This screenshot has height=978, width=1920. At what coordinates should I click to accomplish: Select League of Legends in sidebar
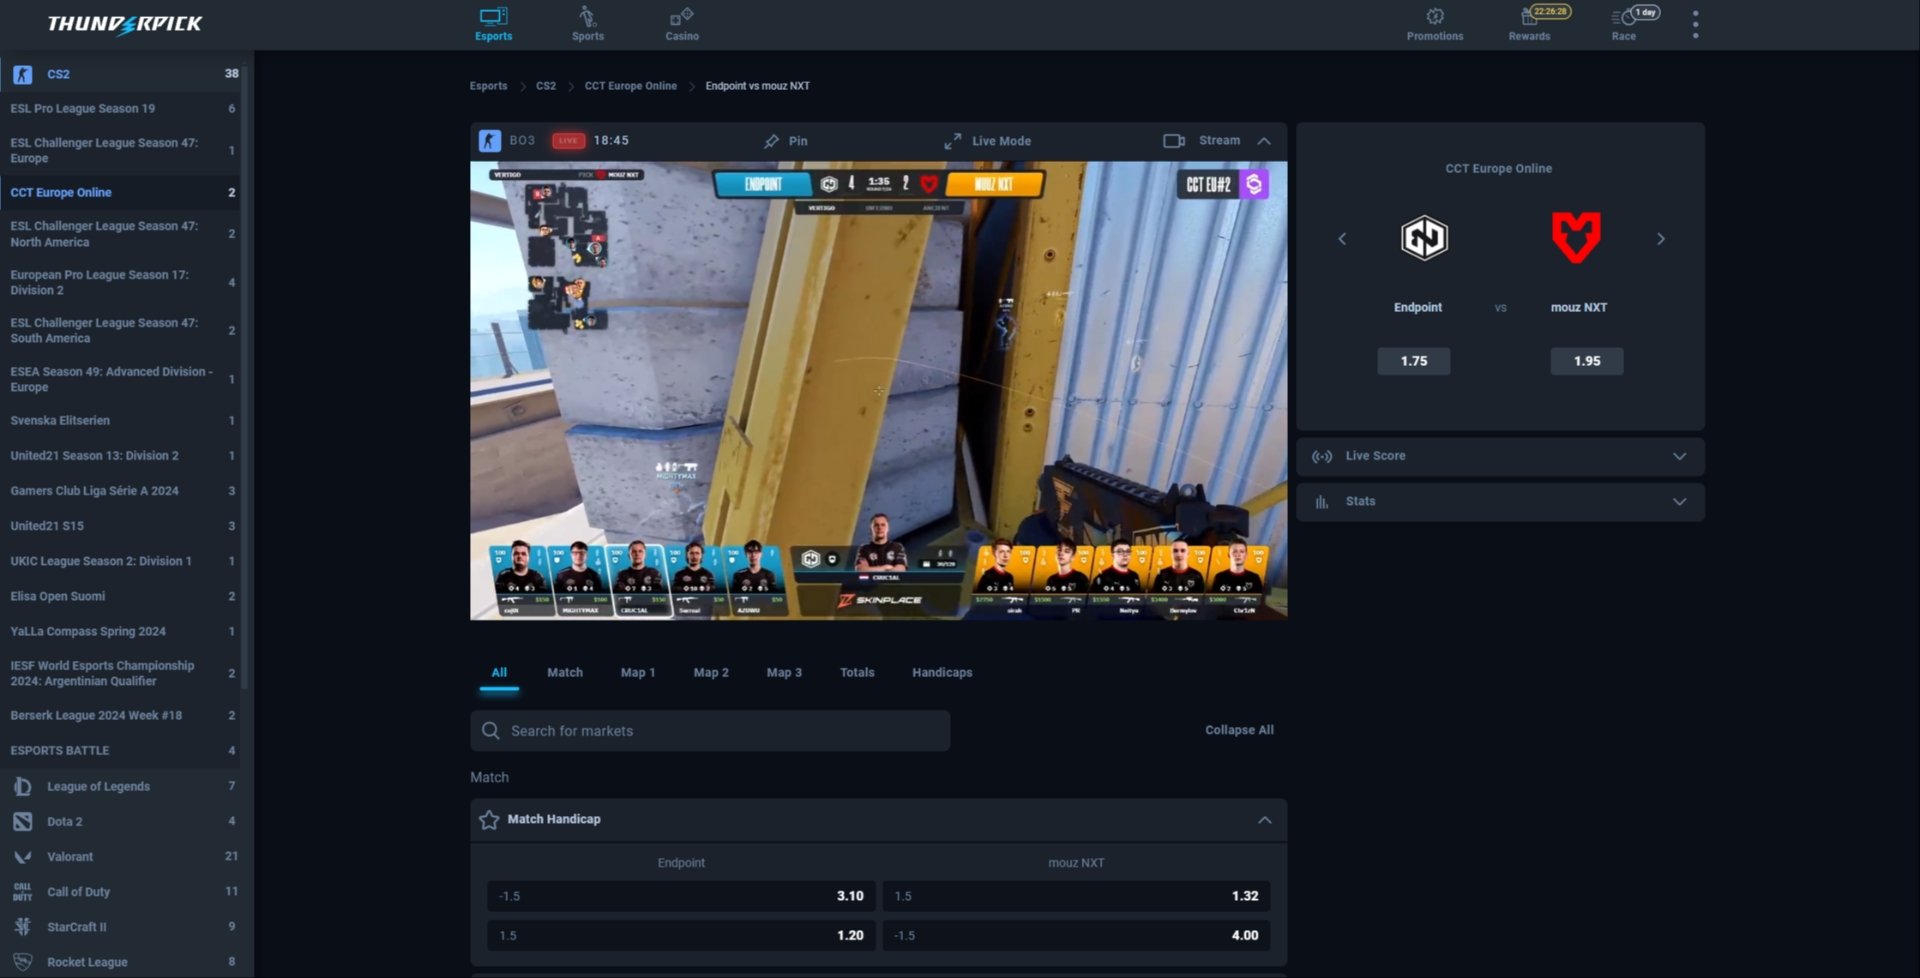pos(120,786)
